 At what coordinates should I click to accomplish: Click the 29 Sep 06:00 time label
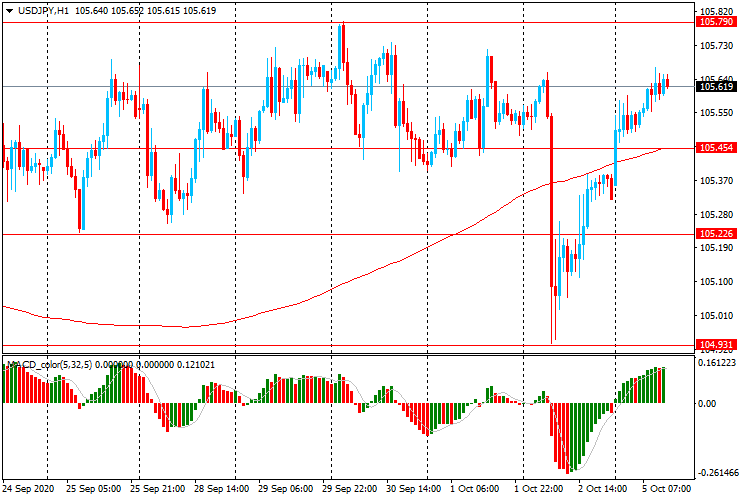point(286,489)
